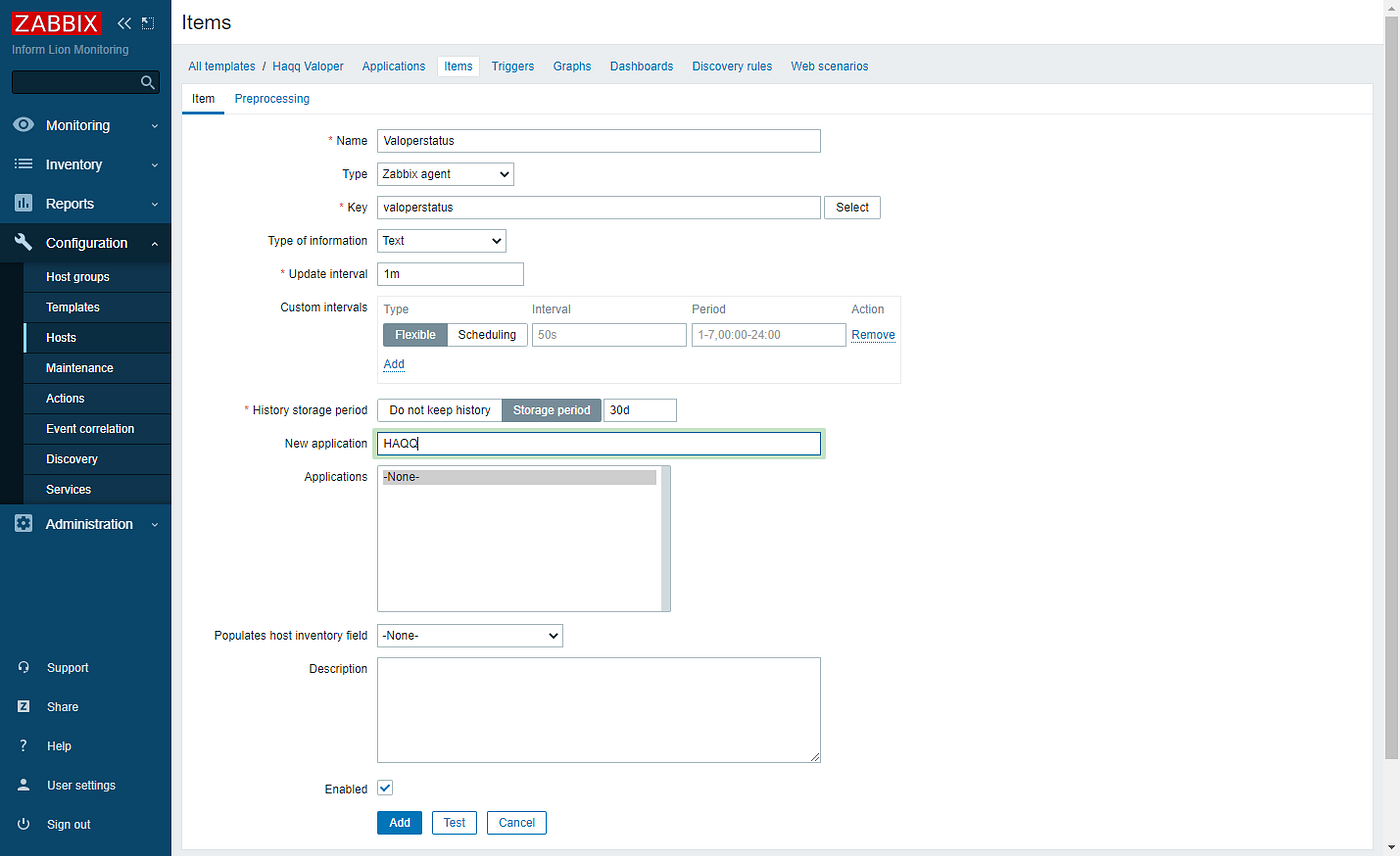Choose Storage period option
This screenshot has height=856, width=1400.
[x=551, y=410]
